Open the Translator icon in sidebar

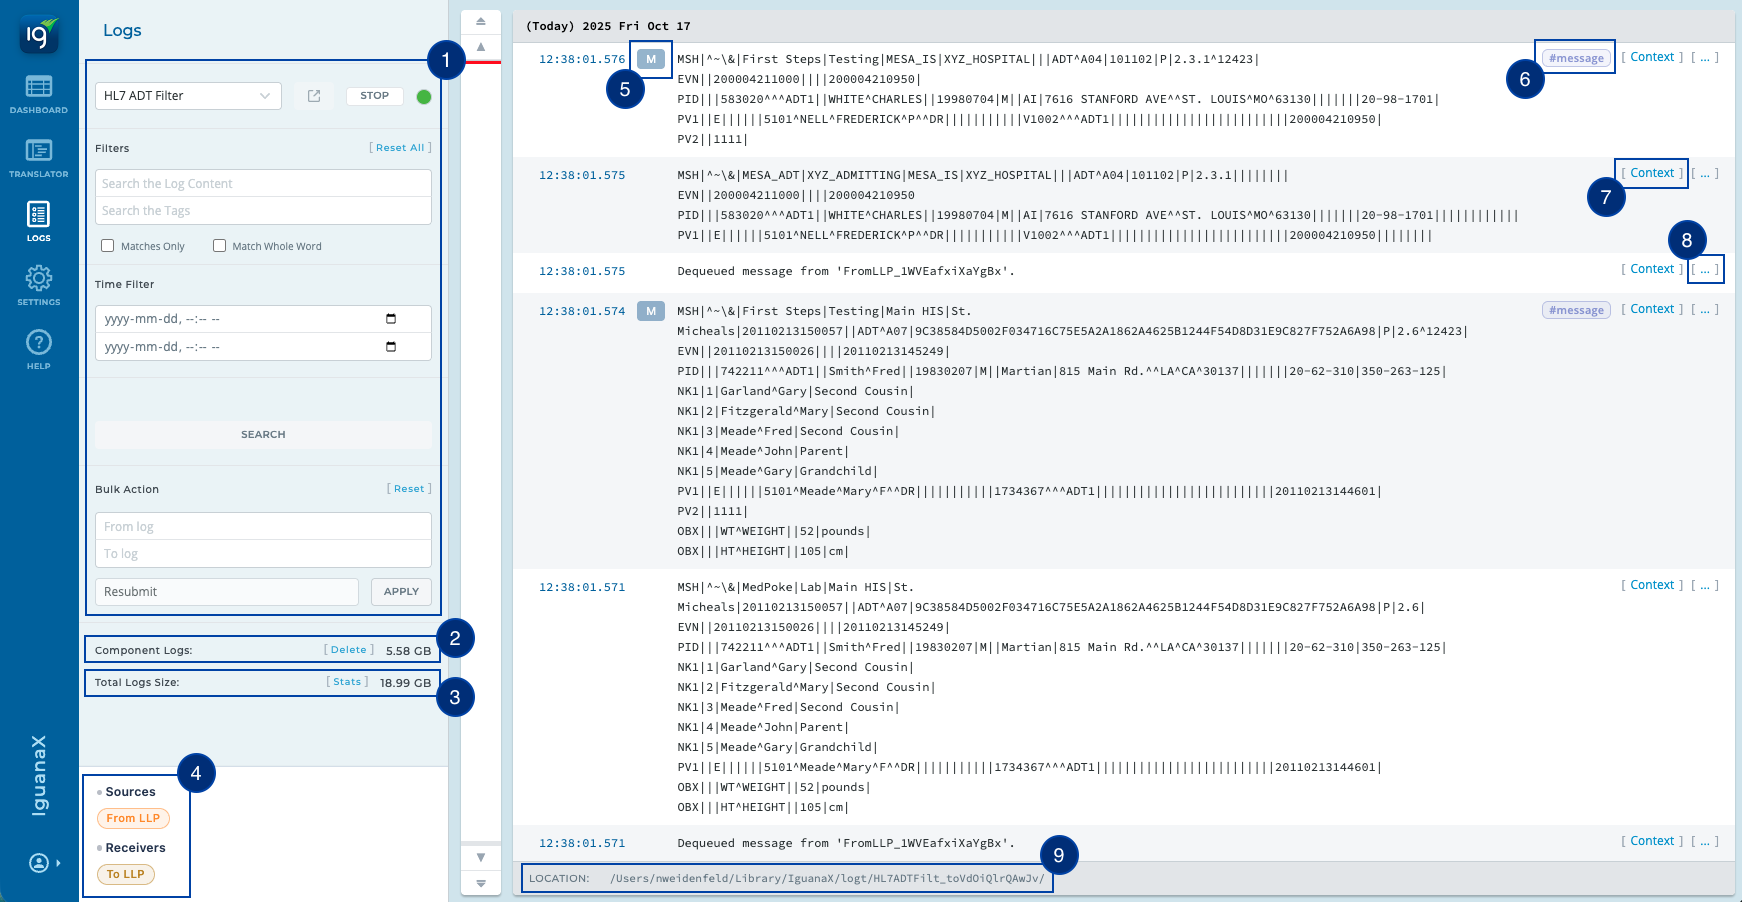tap(39, 158)
